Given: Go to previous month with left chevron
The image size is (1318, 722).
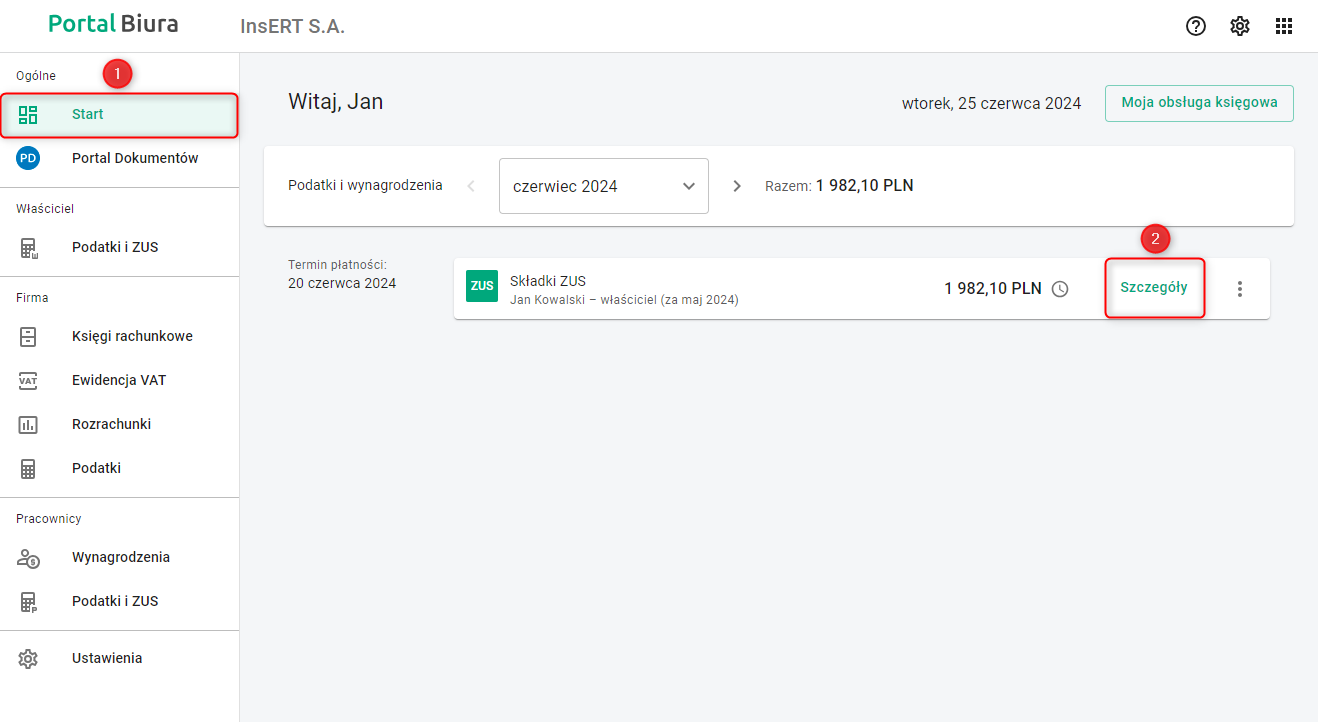Looking at the screenshot, I should [471, 186].
